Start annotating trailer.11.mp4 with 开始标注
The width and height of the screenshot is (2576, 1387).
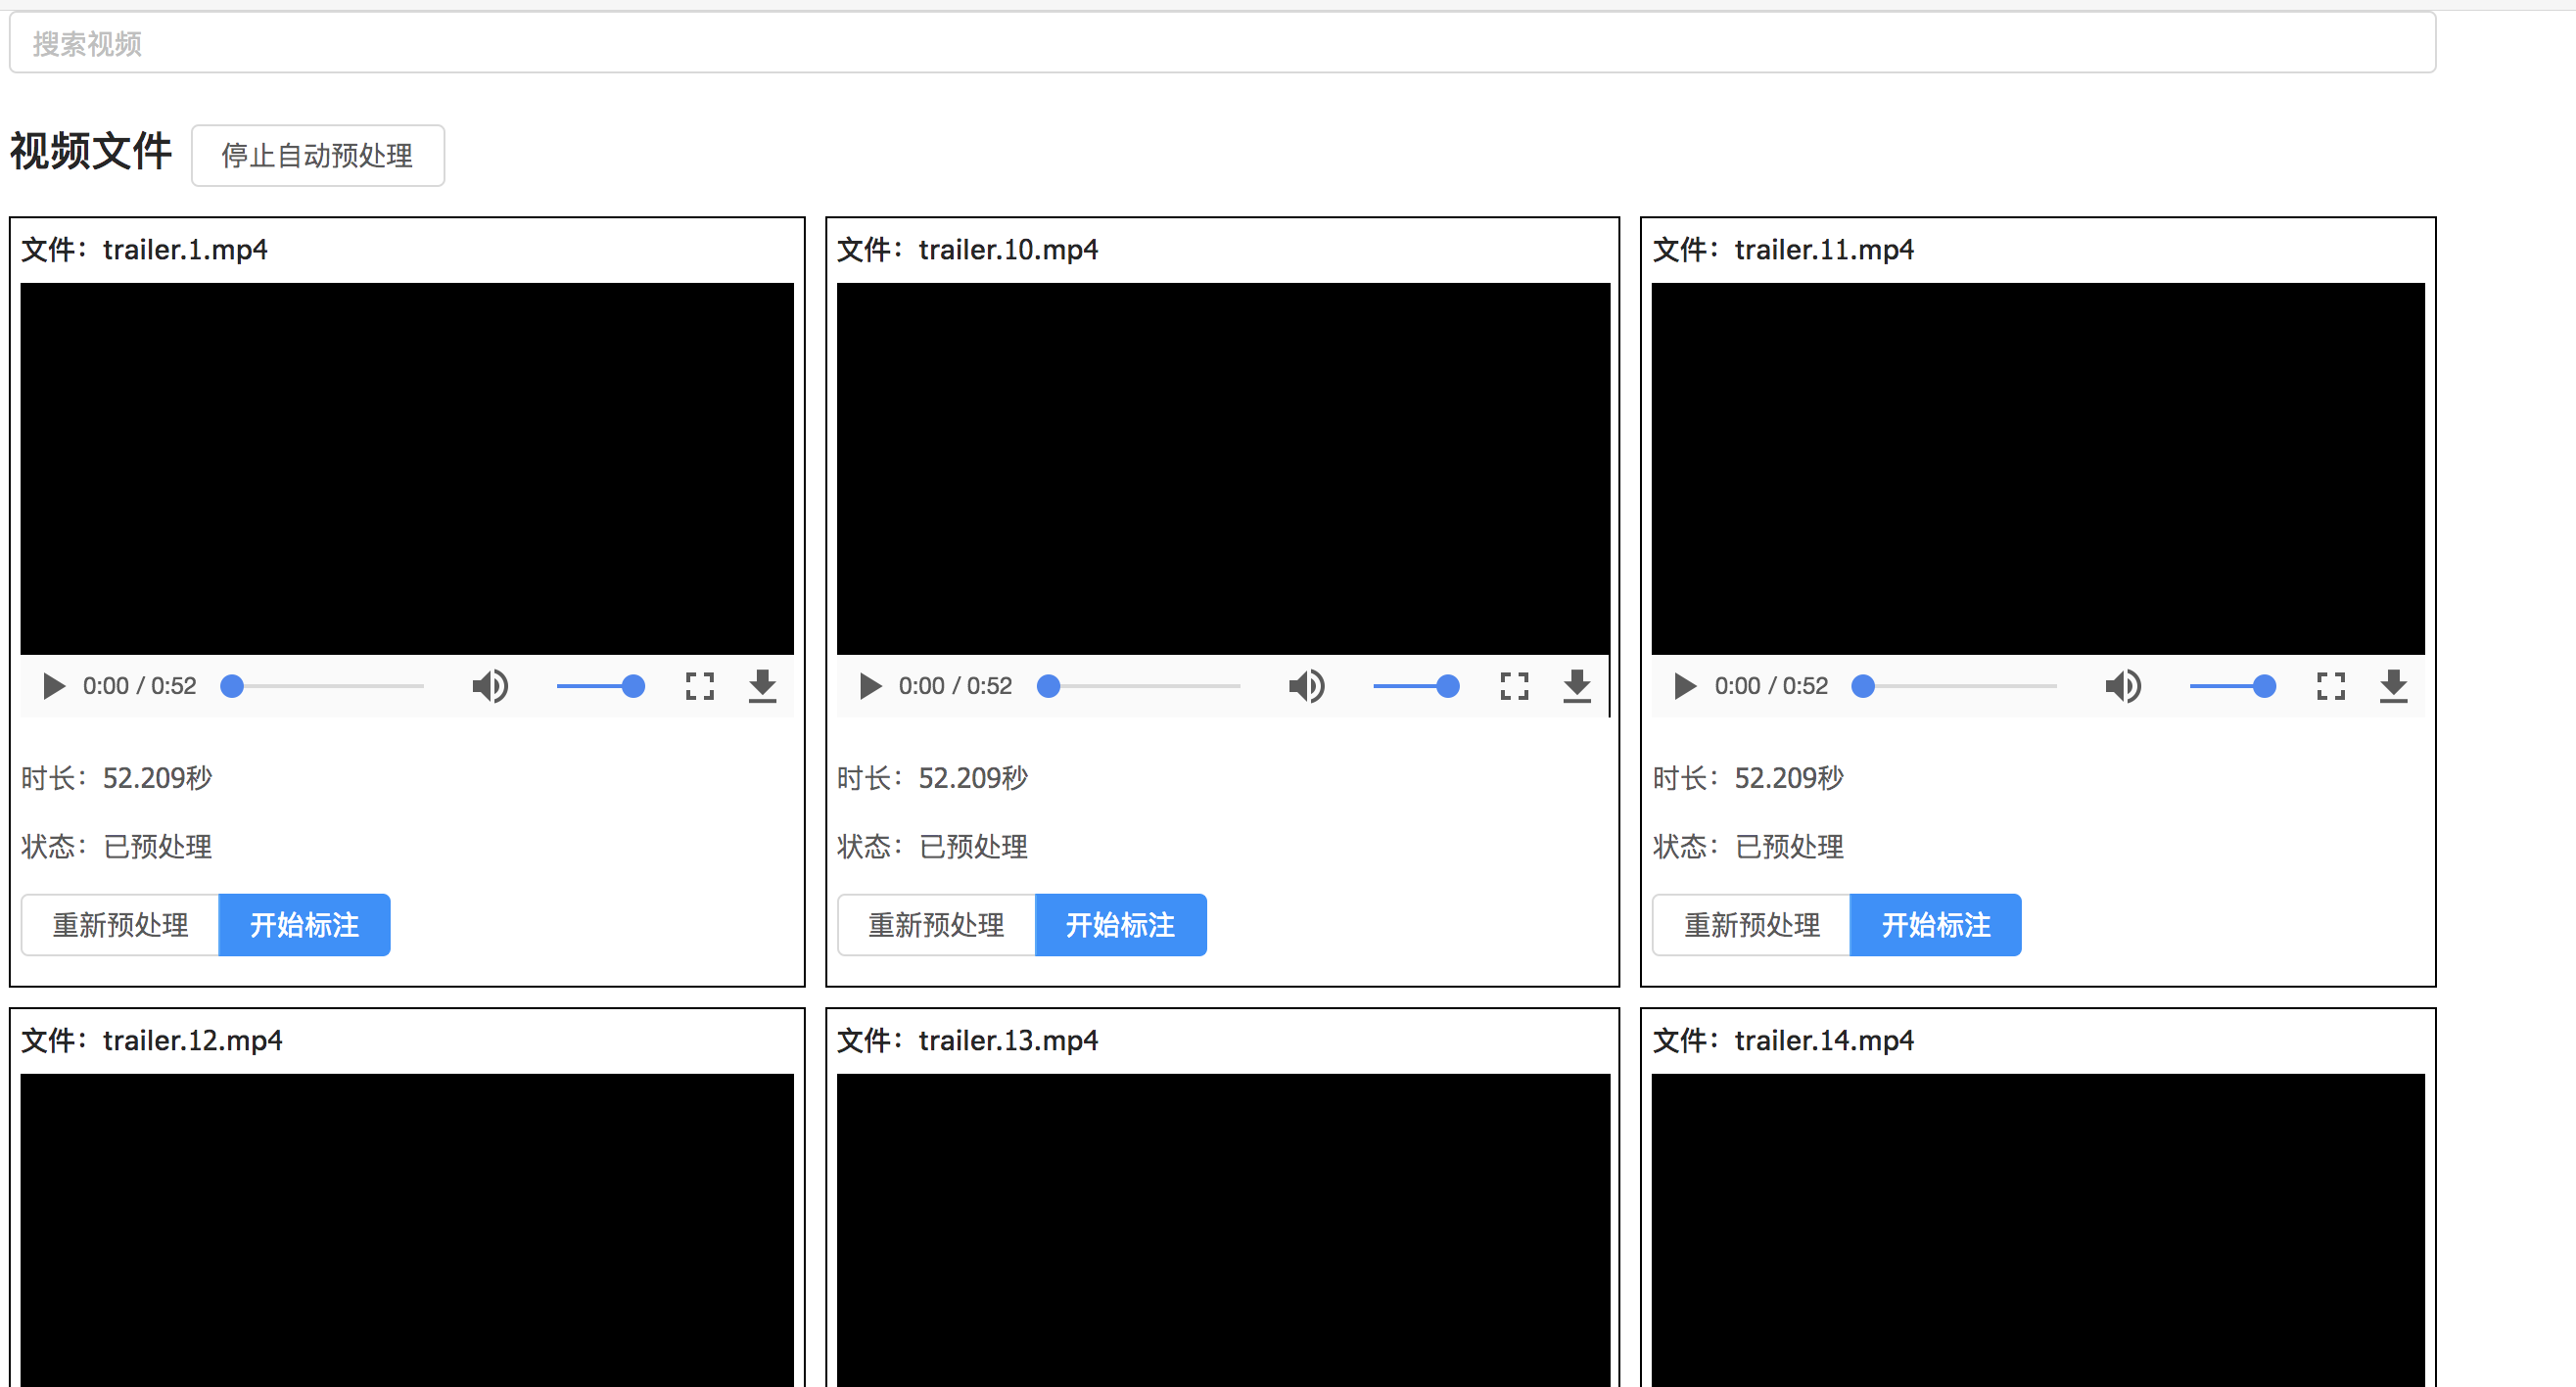[1935, 925]
